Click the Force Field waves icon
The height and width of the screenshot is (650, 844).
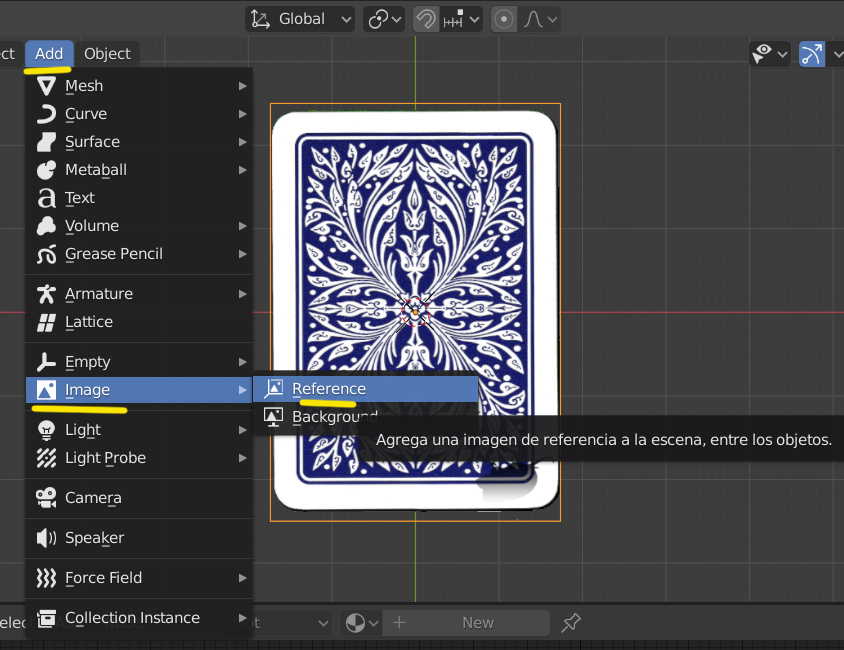pyautogui.click(x=46, y=578)
